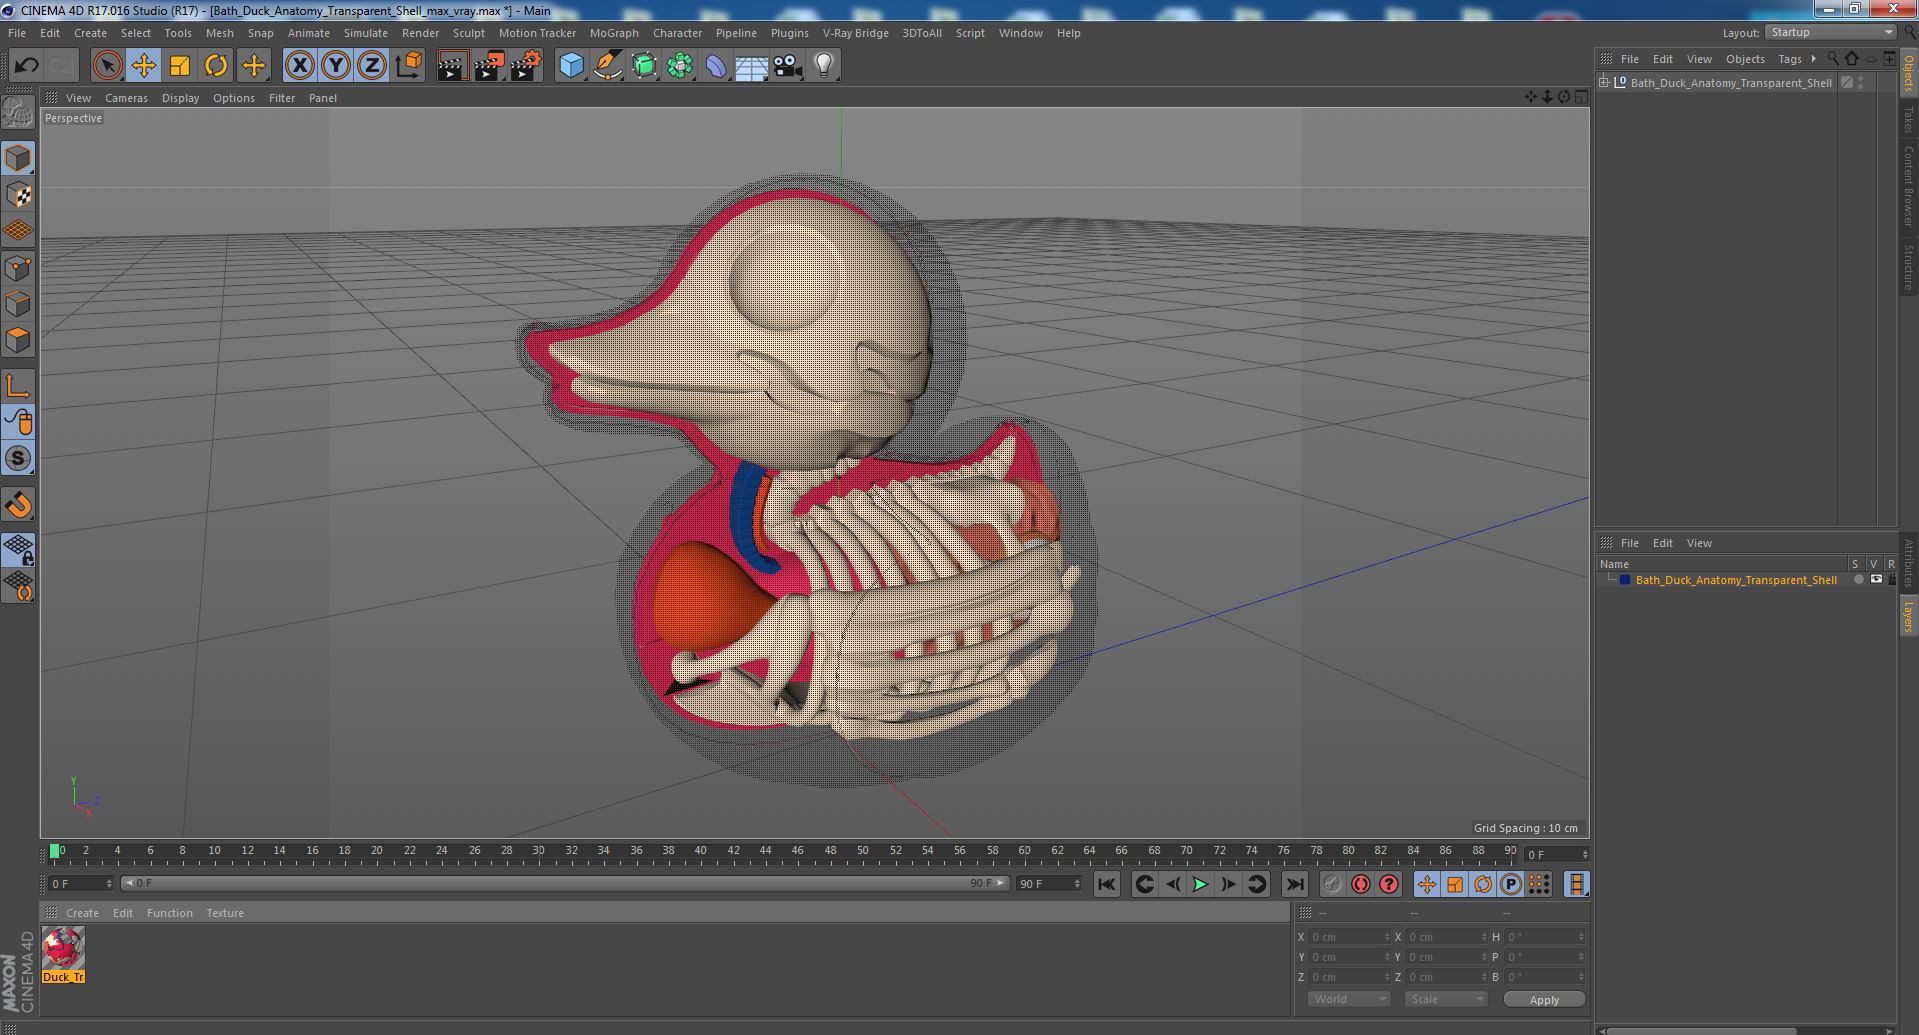Screen dimensions: 1919x1035
Task: Click Record Active Objects button
Action: [1332, 884]
